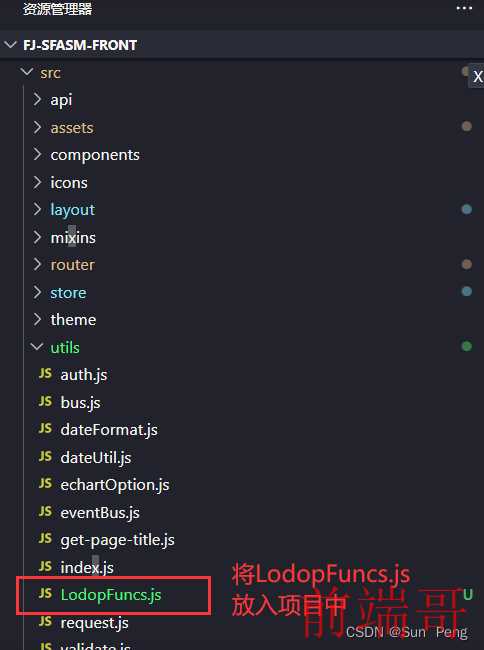Open the LodopFuncs.js file
This screenshot has width=484, height=650.
click(111, 594)
